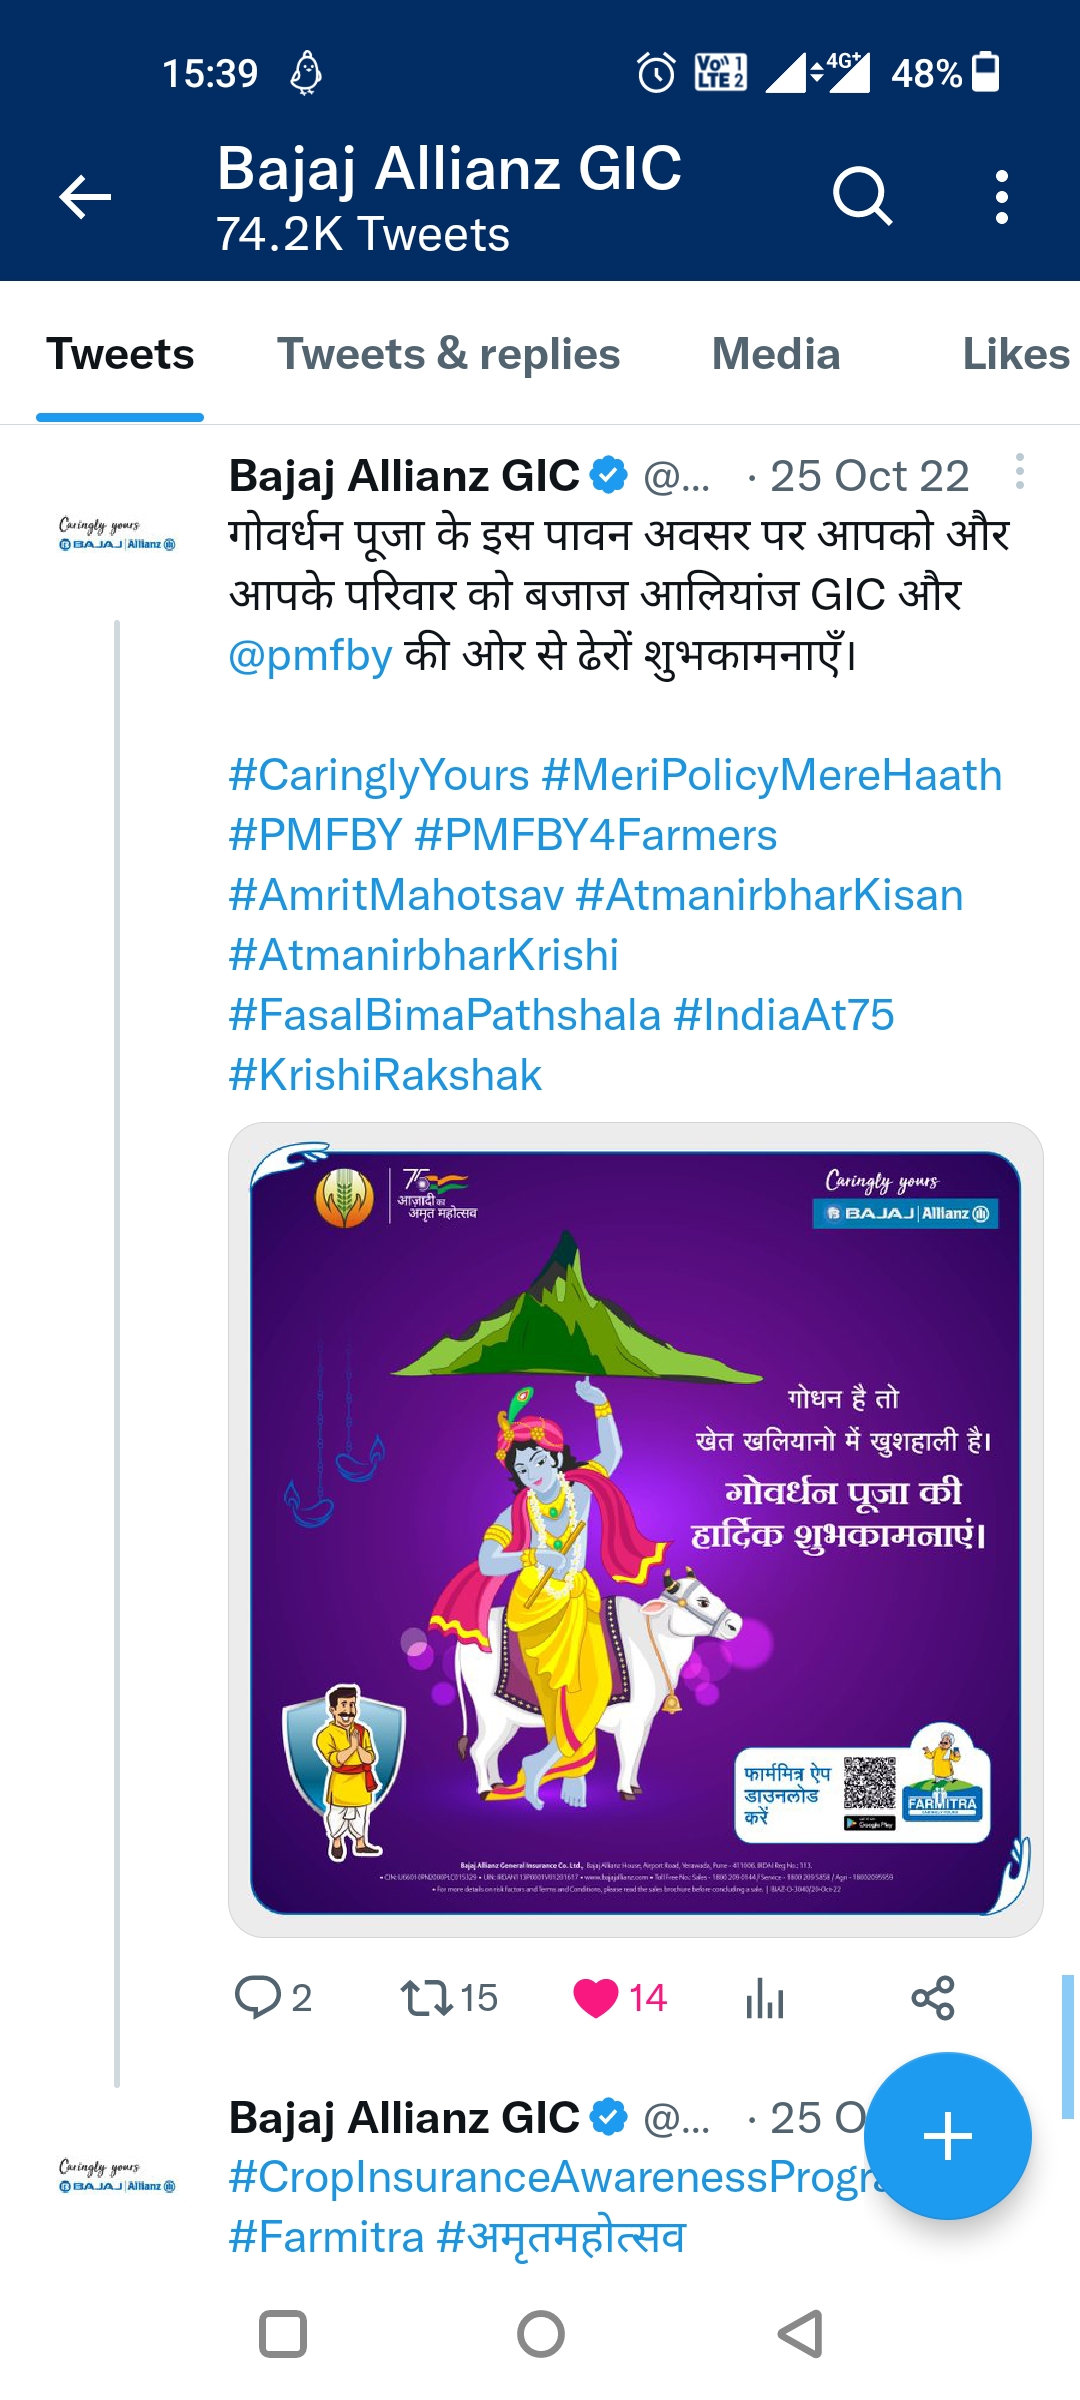1080x2400 pixels.
Task: Open Android recent apps square button
Action: (282, 2334)
